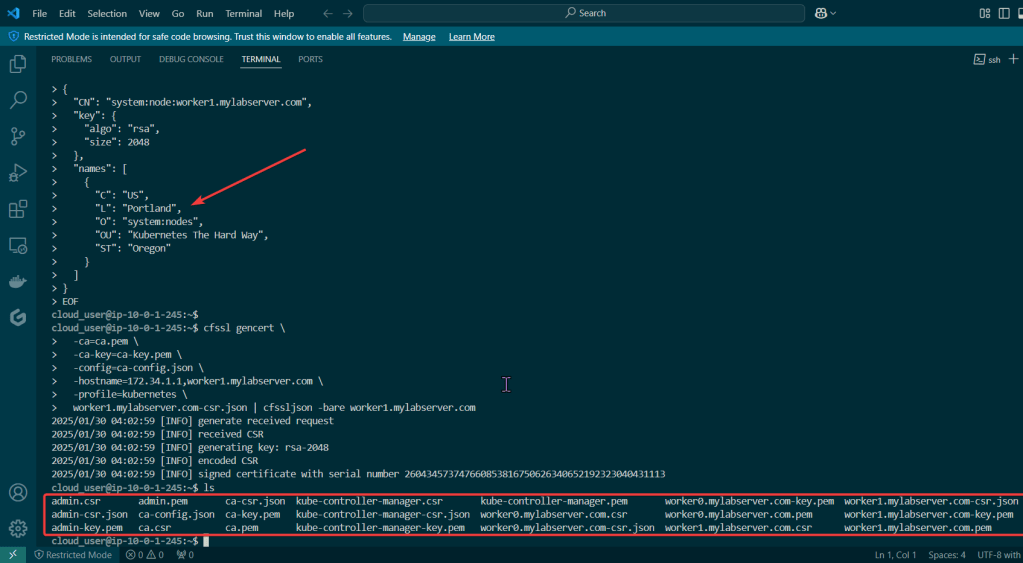Open the Explorer view in activity bar

17,64
